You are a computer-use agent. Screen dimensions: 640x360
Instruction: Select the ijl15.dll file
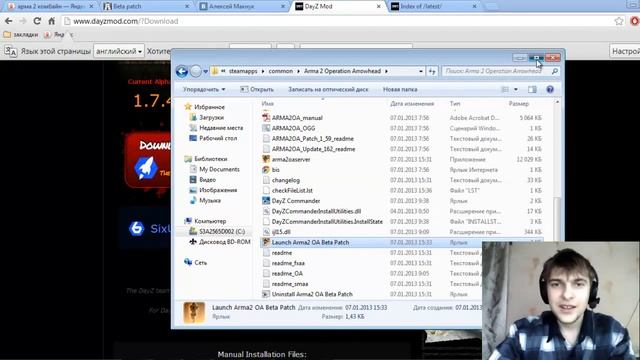coord(281,232)
